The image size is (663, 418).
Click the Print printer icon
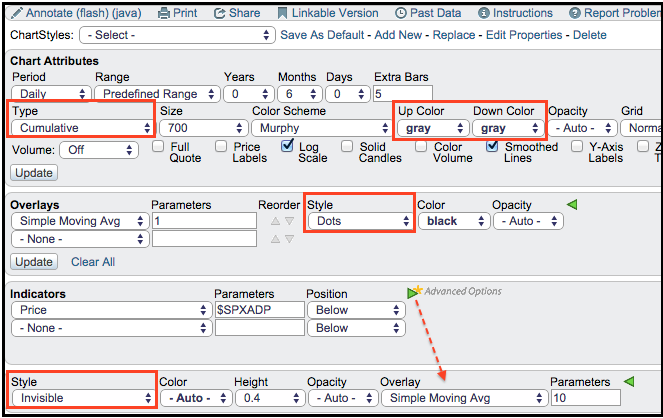pyautogui.click(x=164, y=13)
